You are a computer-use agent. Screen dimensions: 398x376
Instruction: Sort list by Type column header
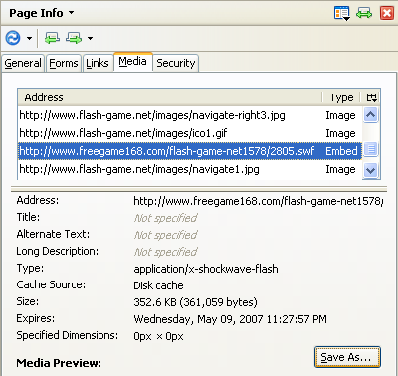(341, 97)
